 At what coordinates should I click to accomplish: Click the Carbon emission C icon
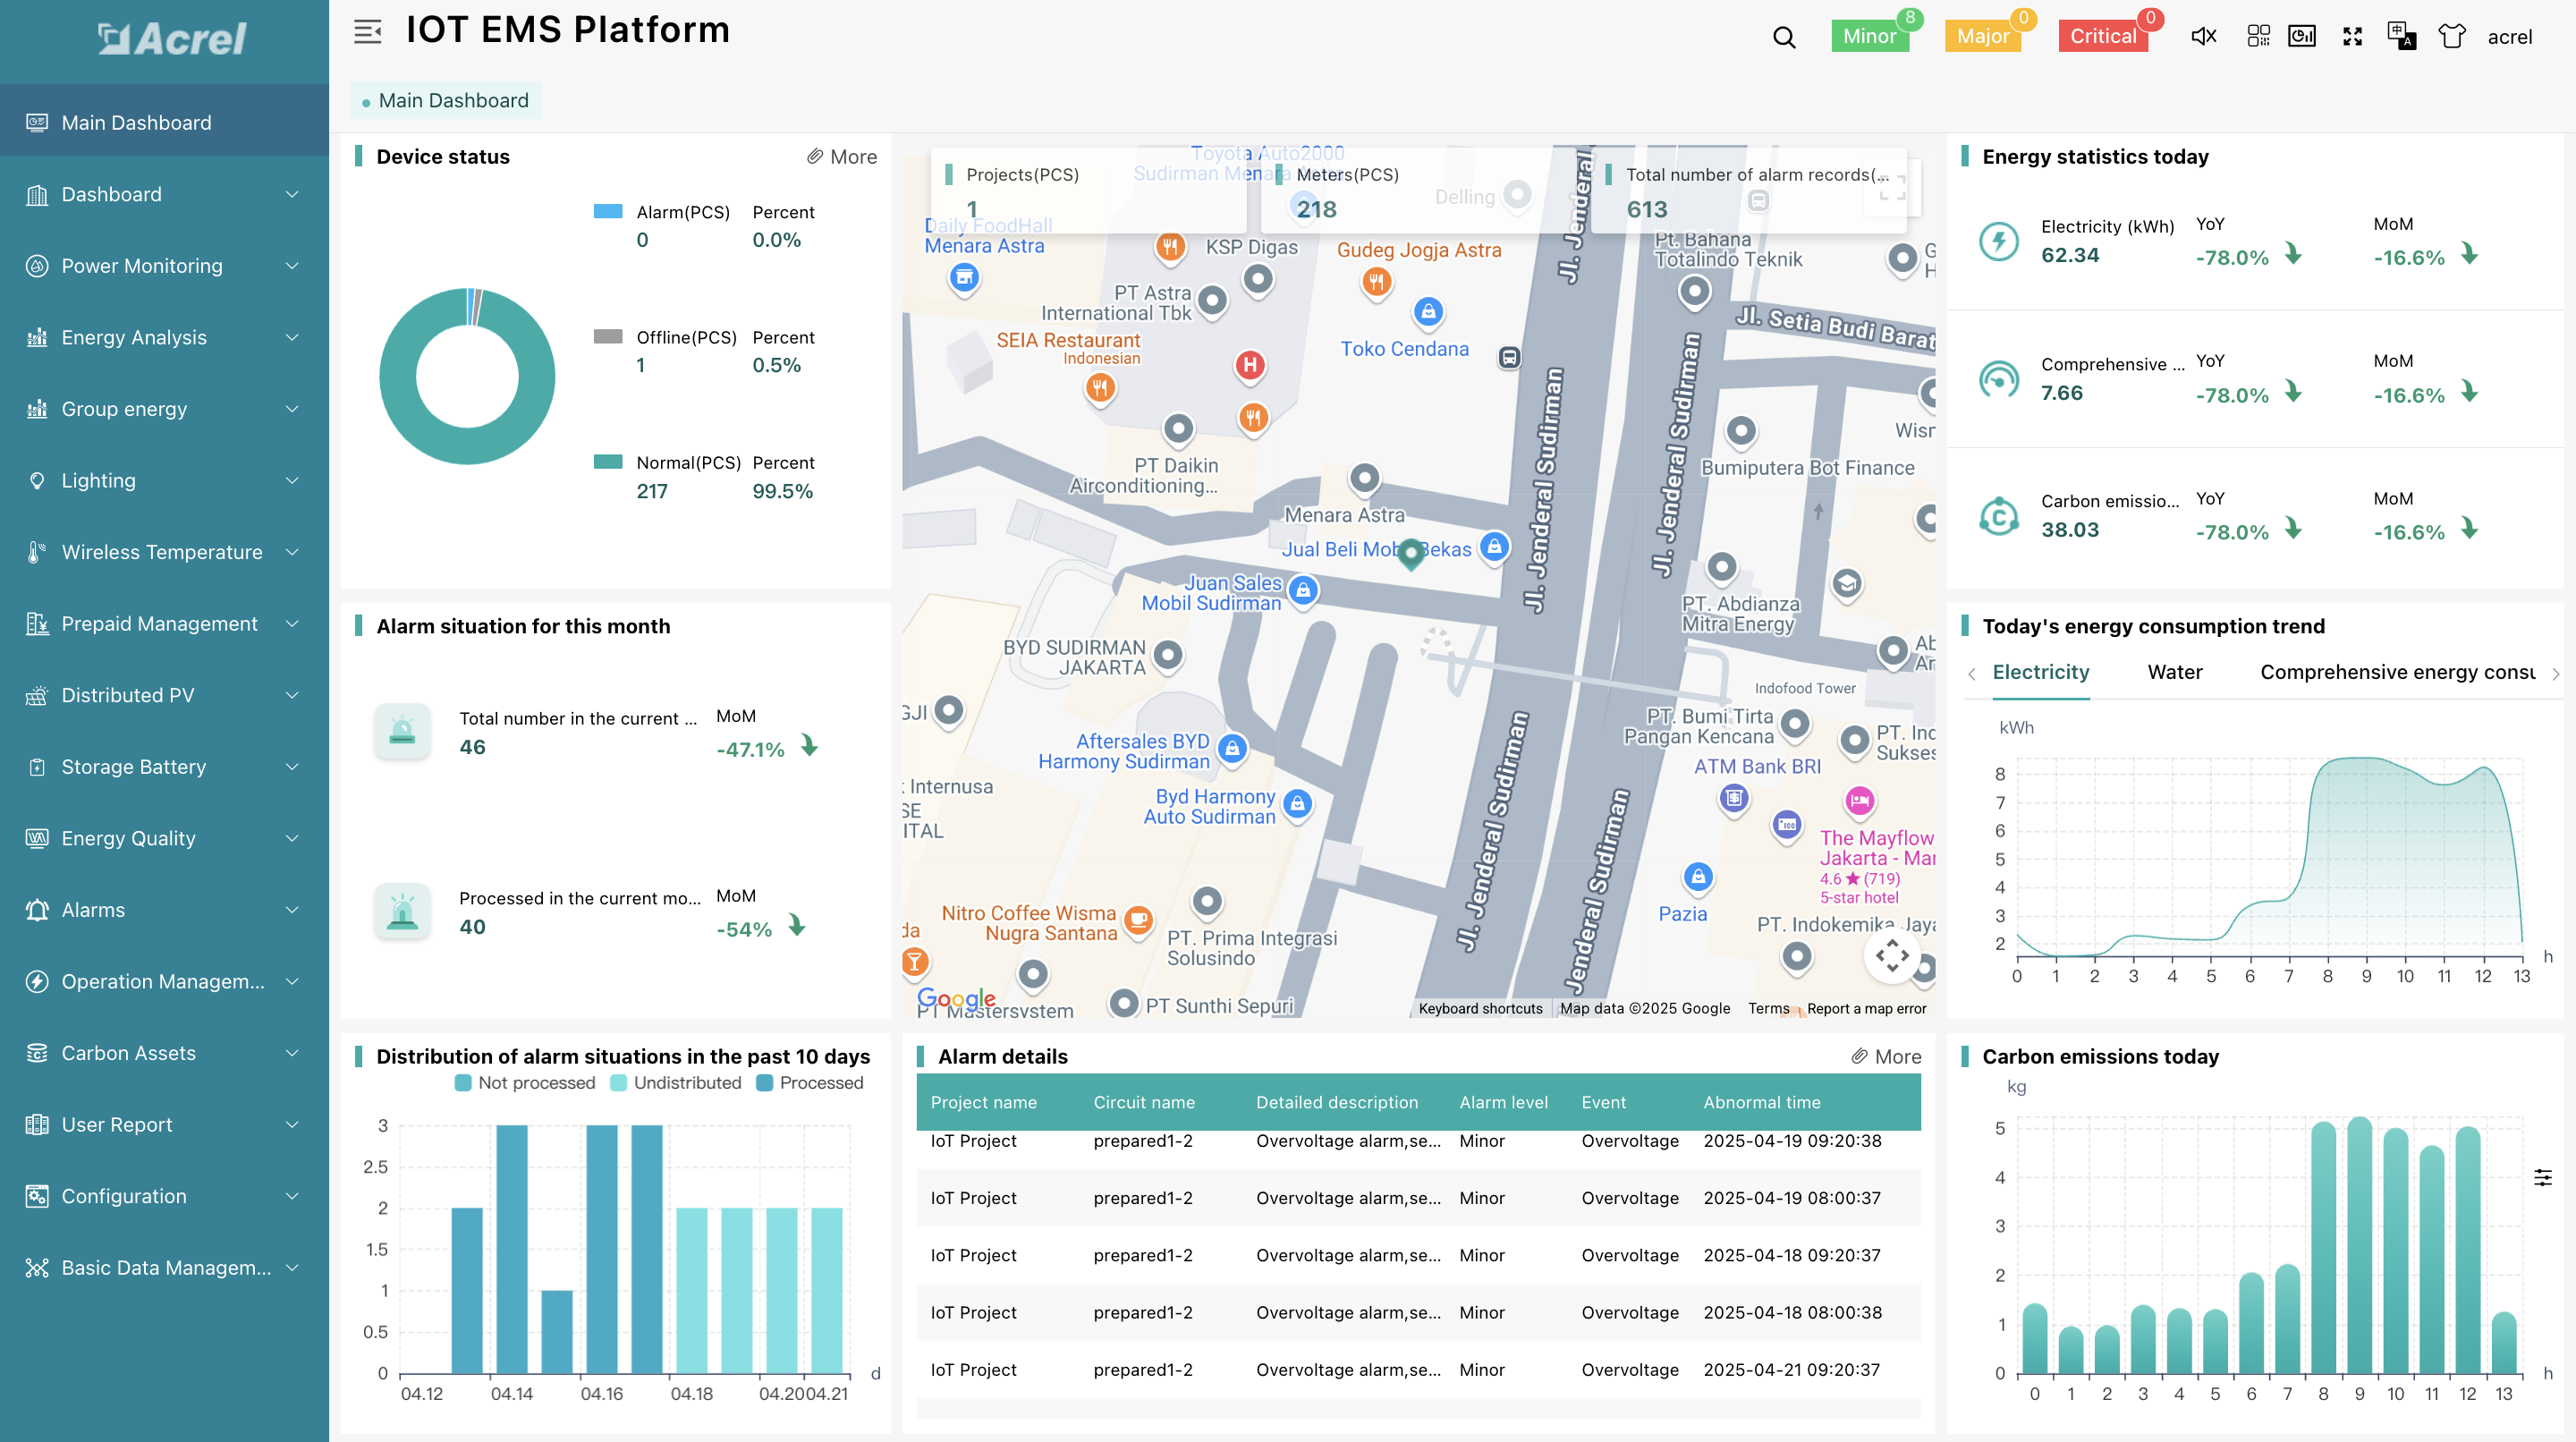[x=1999, y=516]
